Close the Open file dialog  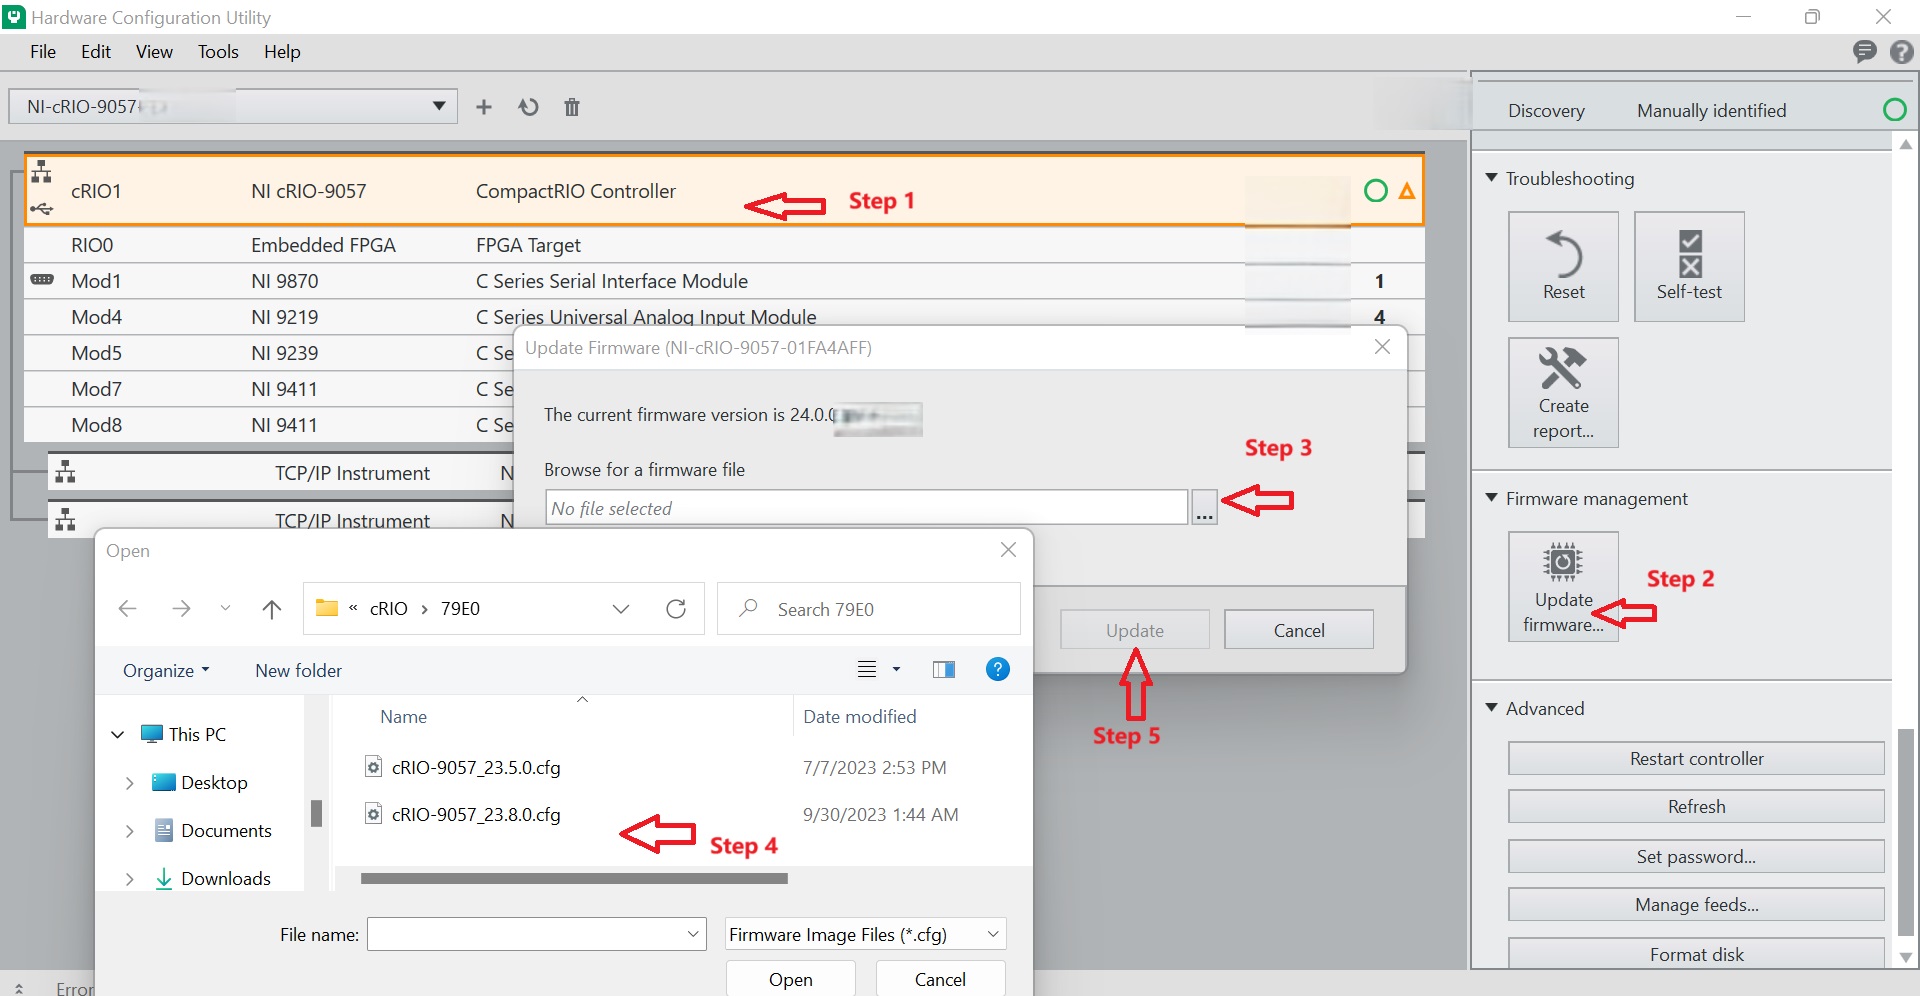(1008, 550)
